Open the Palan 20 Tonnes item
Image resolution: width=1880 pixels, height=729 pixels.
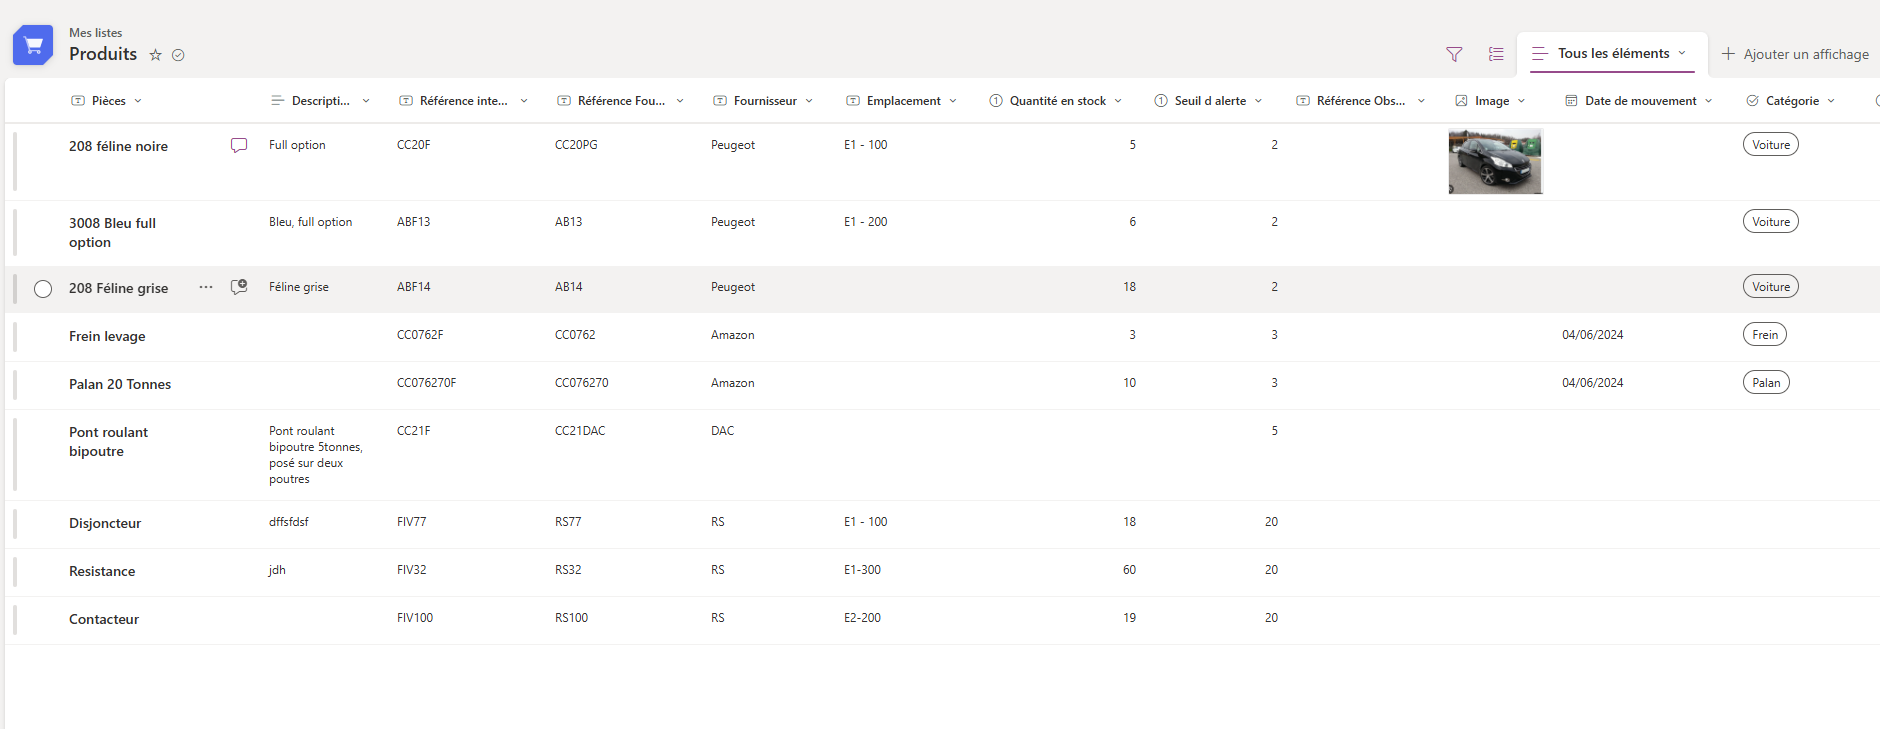120,385
